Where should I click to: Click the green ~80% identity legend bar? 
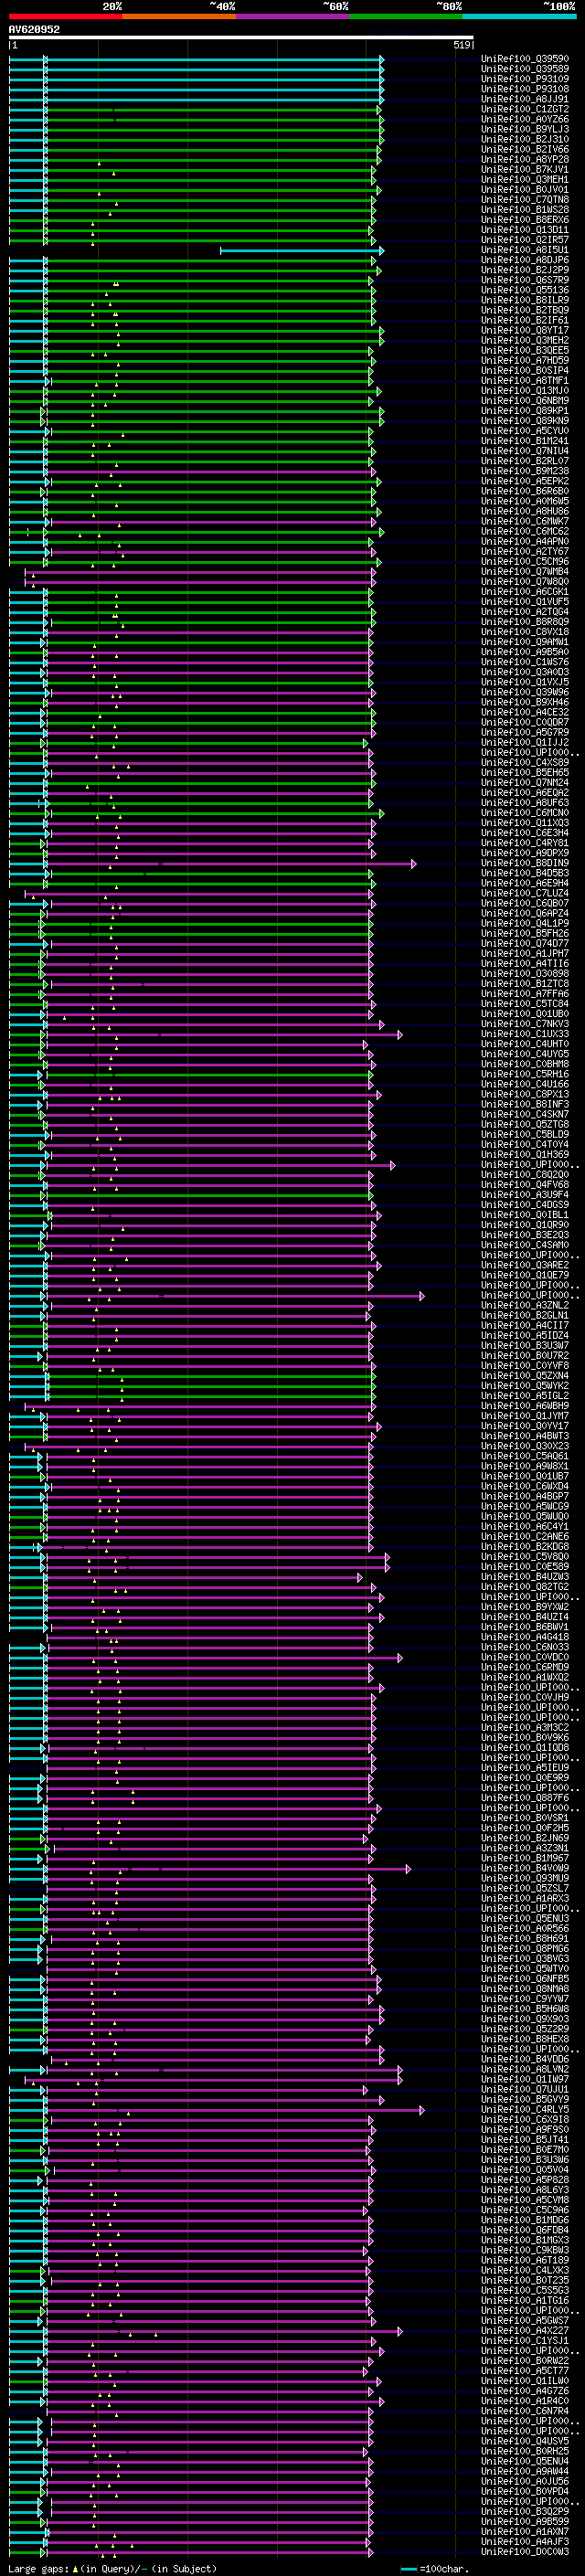coord(406,16)
